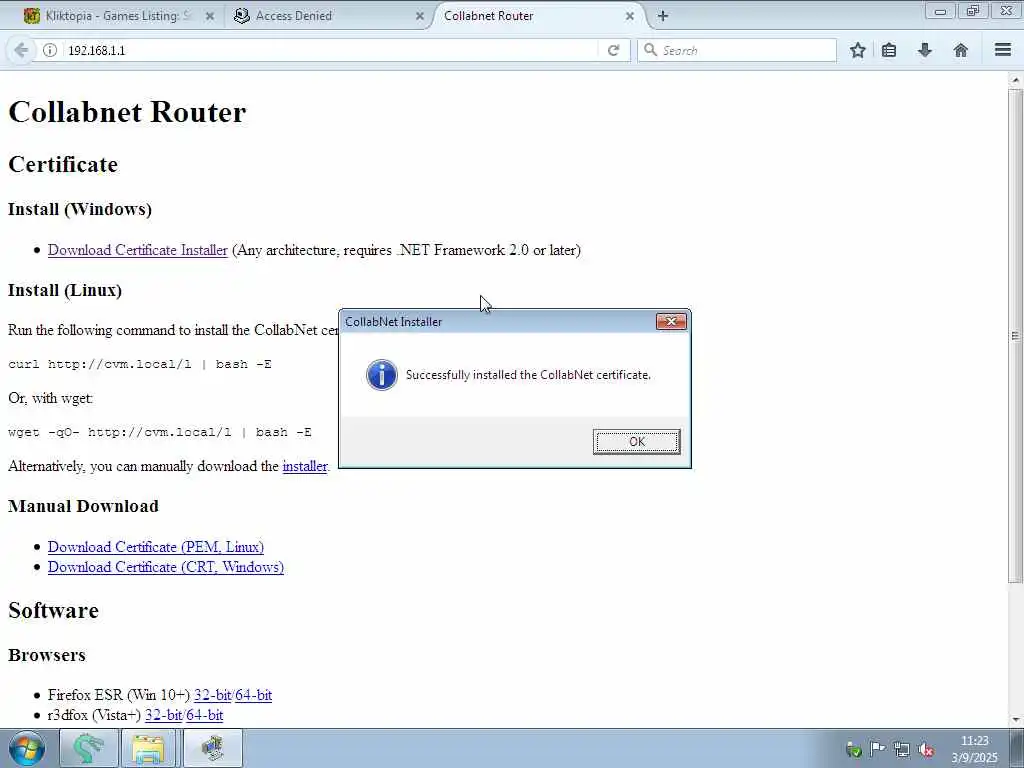Bookmark this page with the star icon
Viewport: 1024px width, 768px height.
(x=857, y=50)
